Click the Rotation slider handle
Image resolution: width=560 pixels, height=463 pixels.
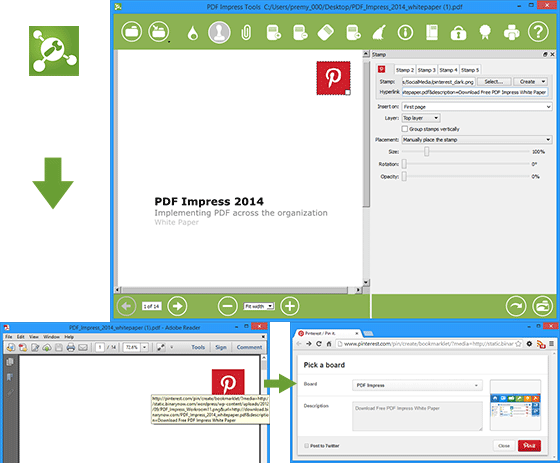404,164
